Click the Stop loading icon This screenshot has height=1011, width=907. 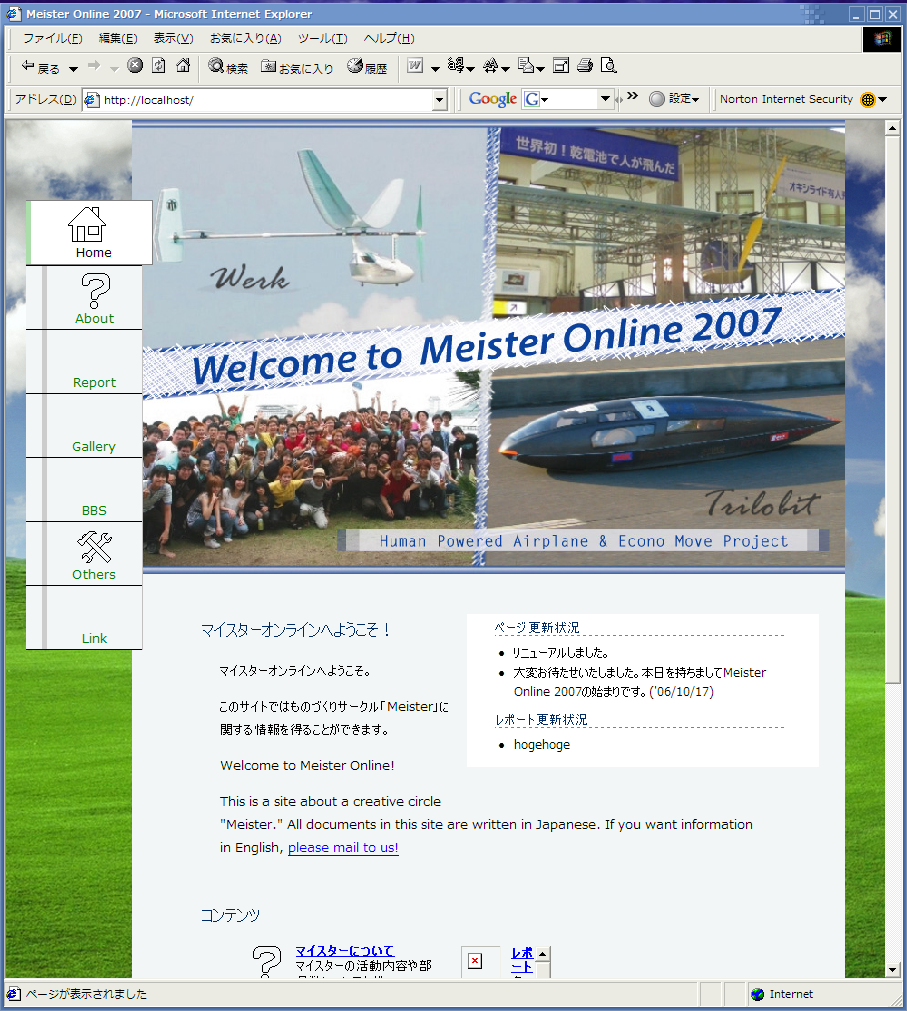[135, 65]
